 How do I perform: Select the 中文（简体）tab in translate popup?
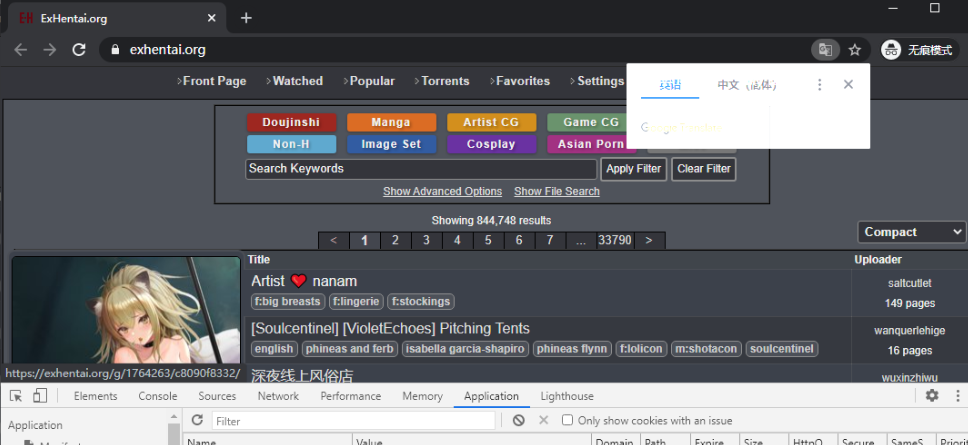(746, 85)
